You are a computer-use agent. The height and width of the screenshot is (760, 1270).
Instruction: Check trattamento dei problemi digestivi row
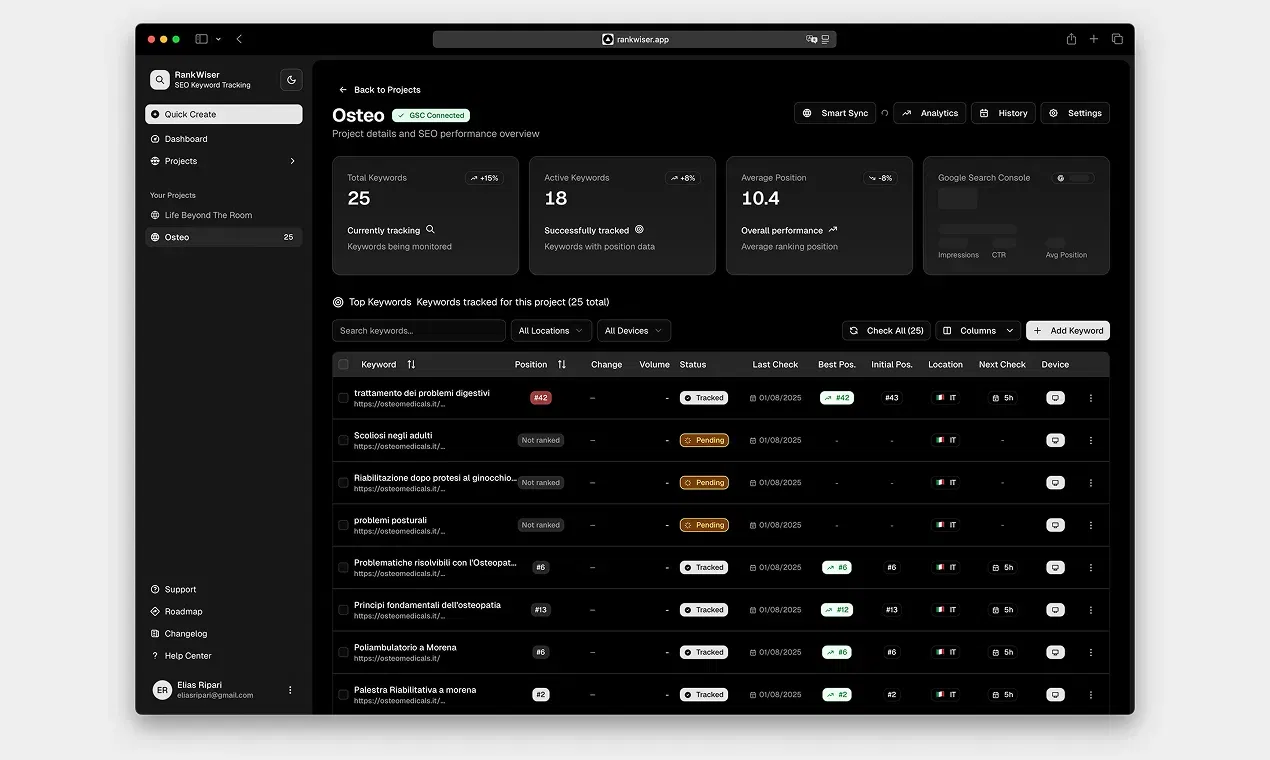pyautogui.click(x=343, y=398)
